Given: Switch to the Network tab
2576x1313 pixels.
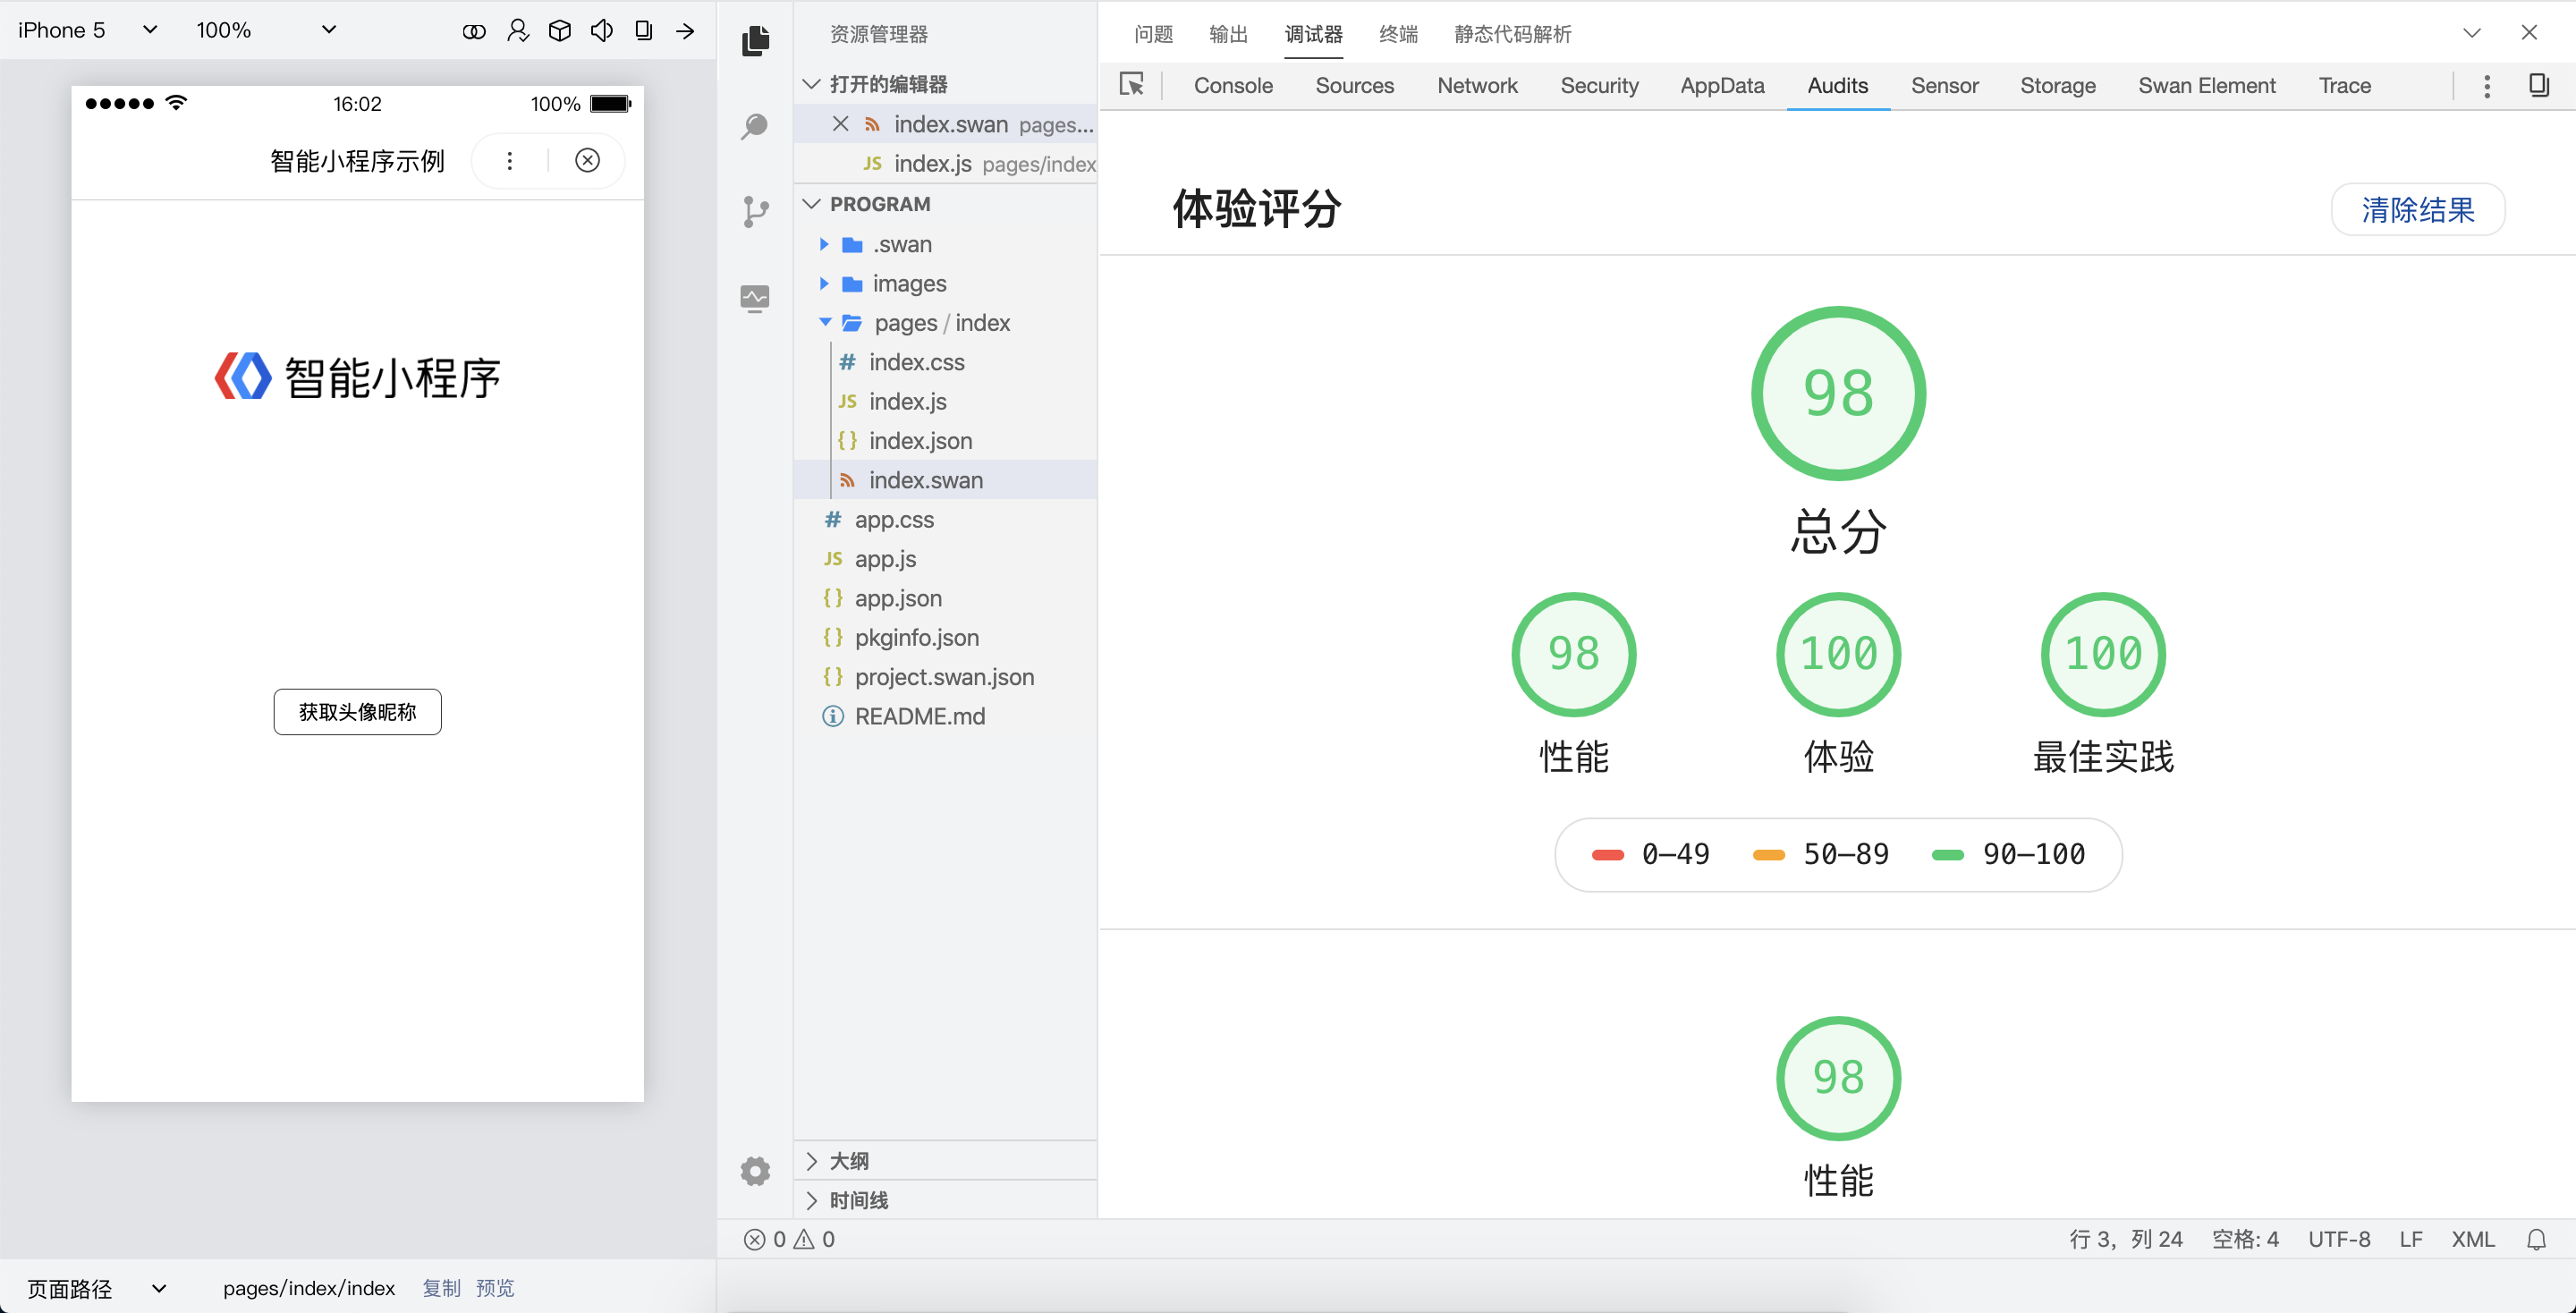Looking at the screenshot, I should point(1476,86).
